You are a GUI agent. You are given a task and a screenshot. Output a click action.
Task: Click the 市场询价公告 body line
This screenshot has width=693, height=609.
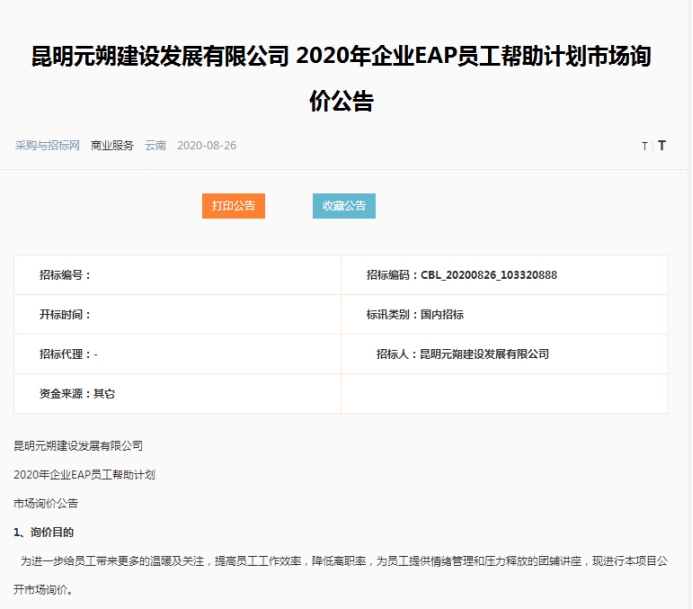[46, 503]
